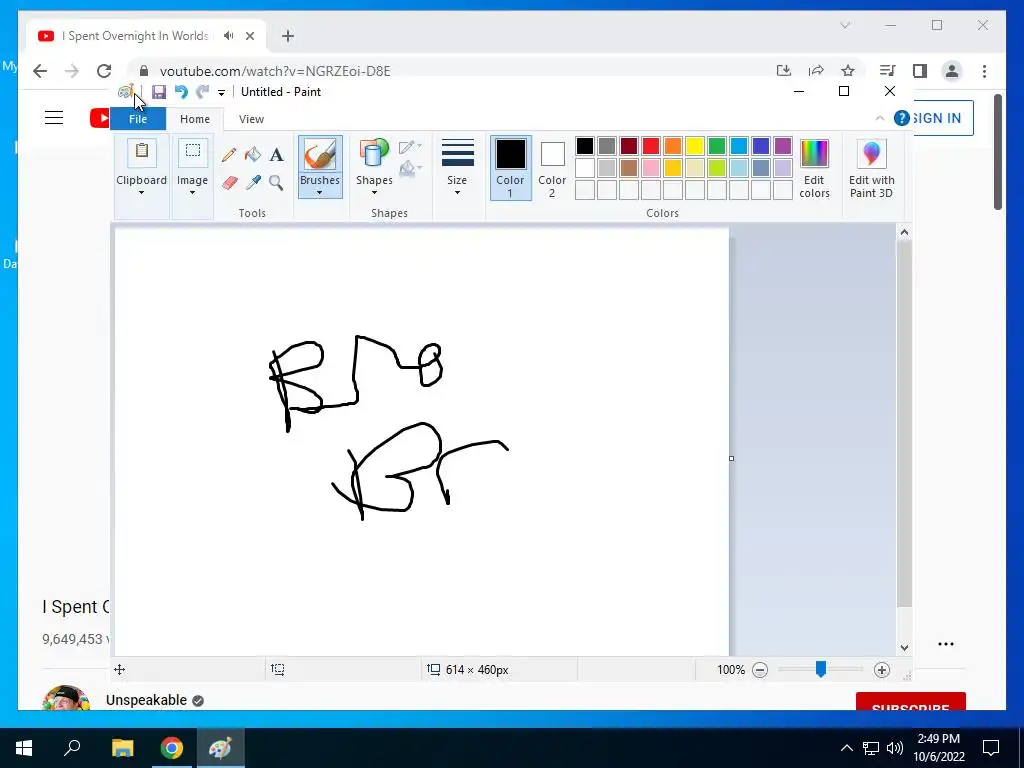
Task: Click the Install app icon in address bar
Action: [784, 71]
